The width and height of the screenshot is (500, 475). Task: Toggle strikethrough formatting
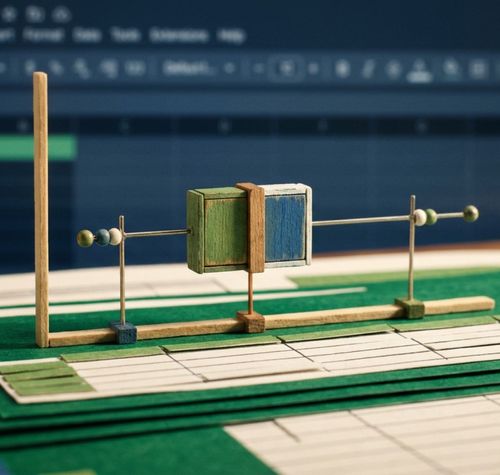393,69
